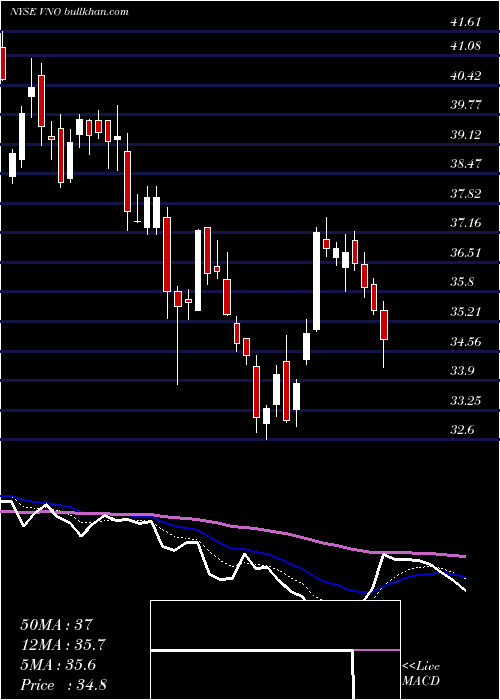Select the 41.08 price axis label

coord(466,46)
